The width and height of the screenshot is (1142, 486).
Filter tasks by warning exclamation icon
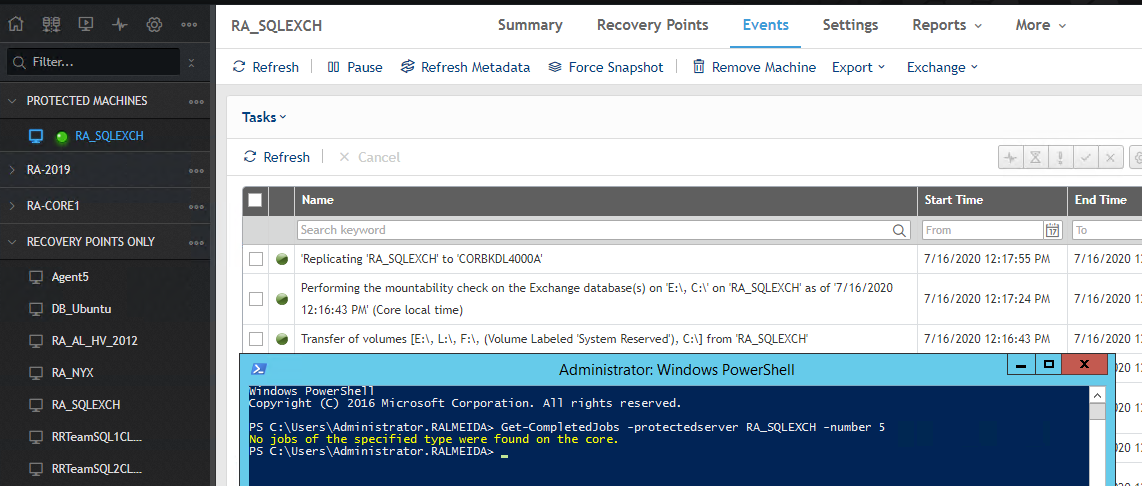(x=1060, y=157)
